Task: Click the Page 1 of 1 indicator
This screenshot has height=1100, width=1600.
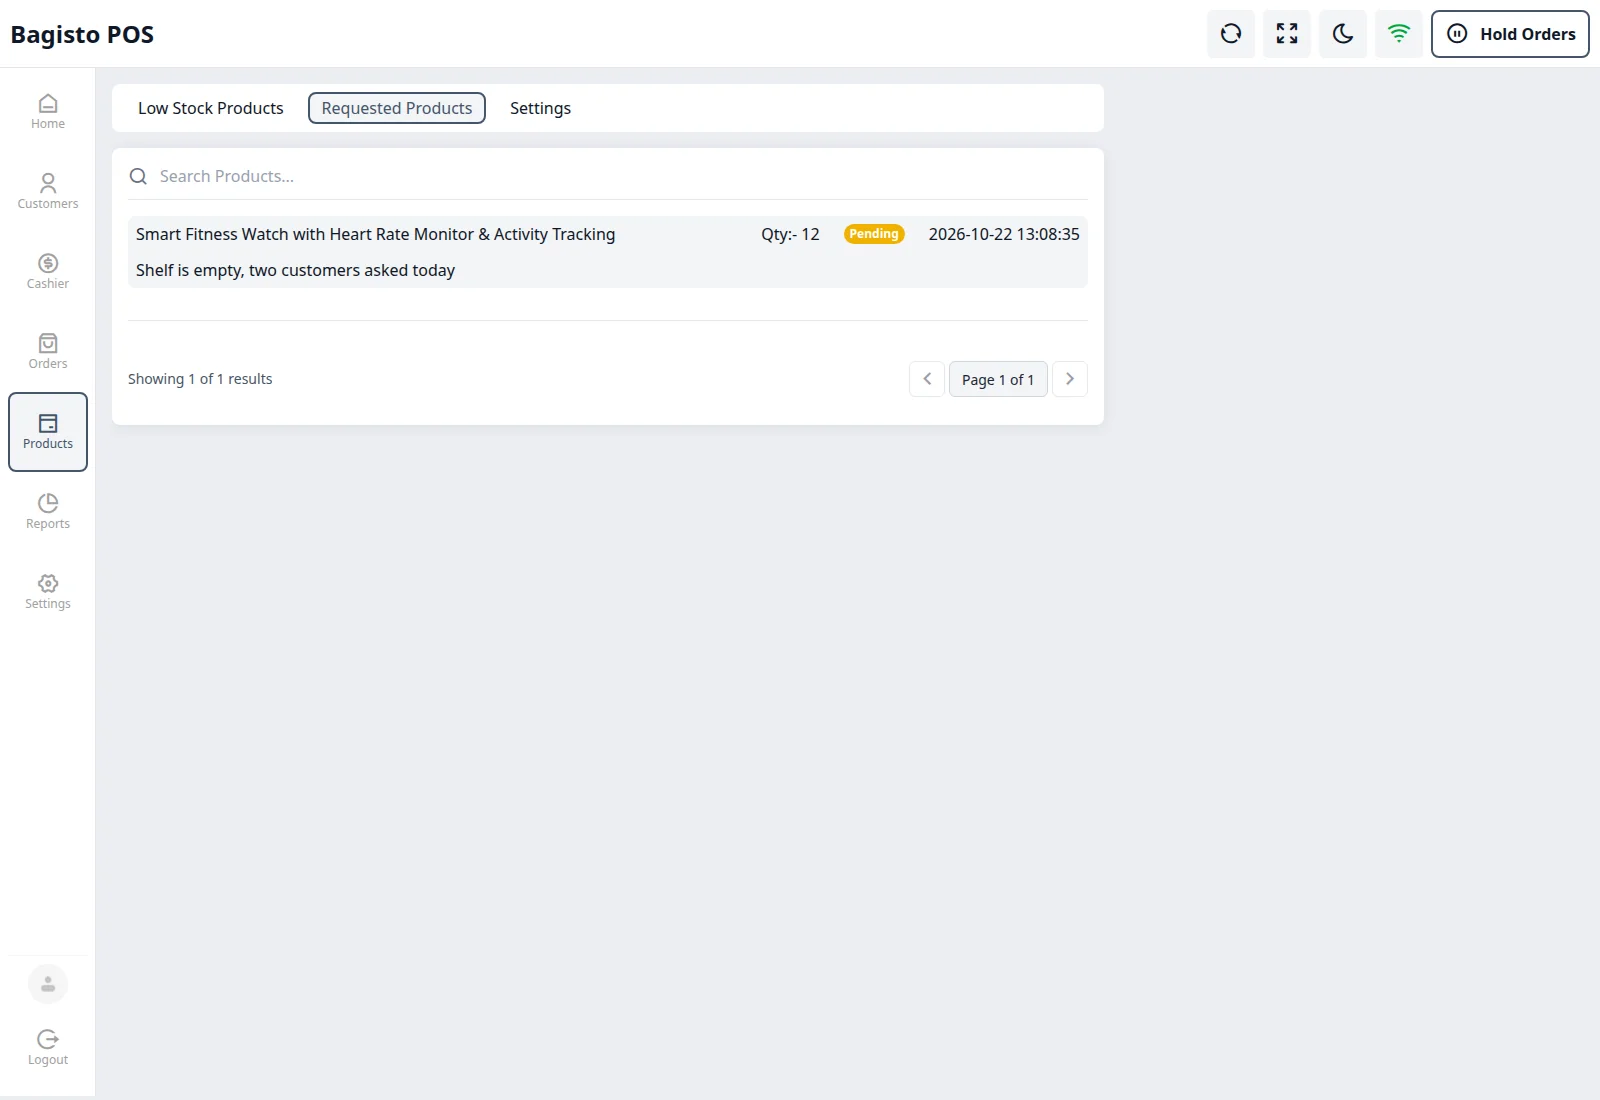Action: [998, 379]
